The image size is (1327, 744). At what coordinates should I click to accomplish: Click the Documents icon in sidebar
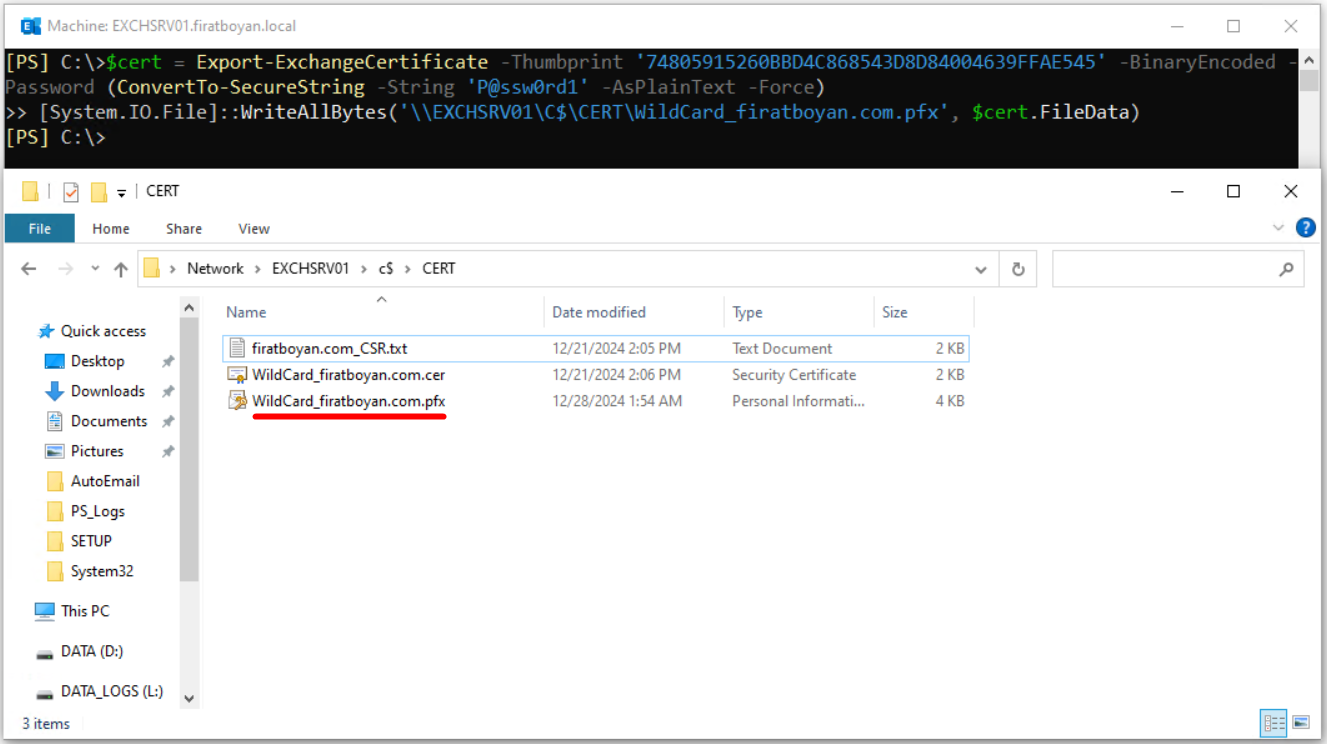click(x=55, y=421)
